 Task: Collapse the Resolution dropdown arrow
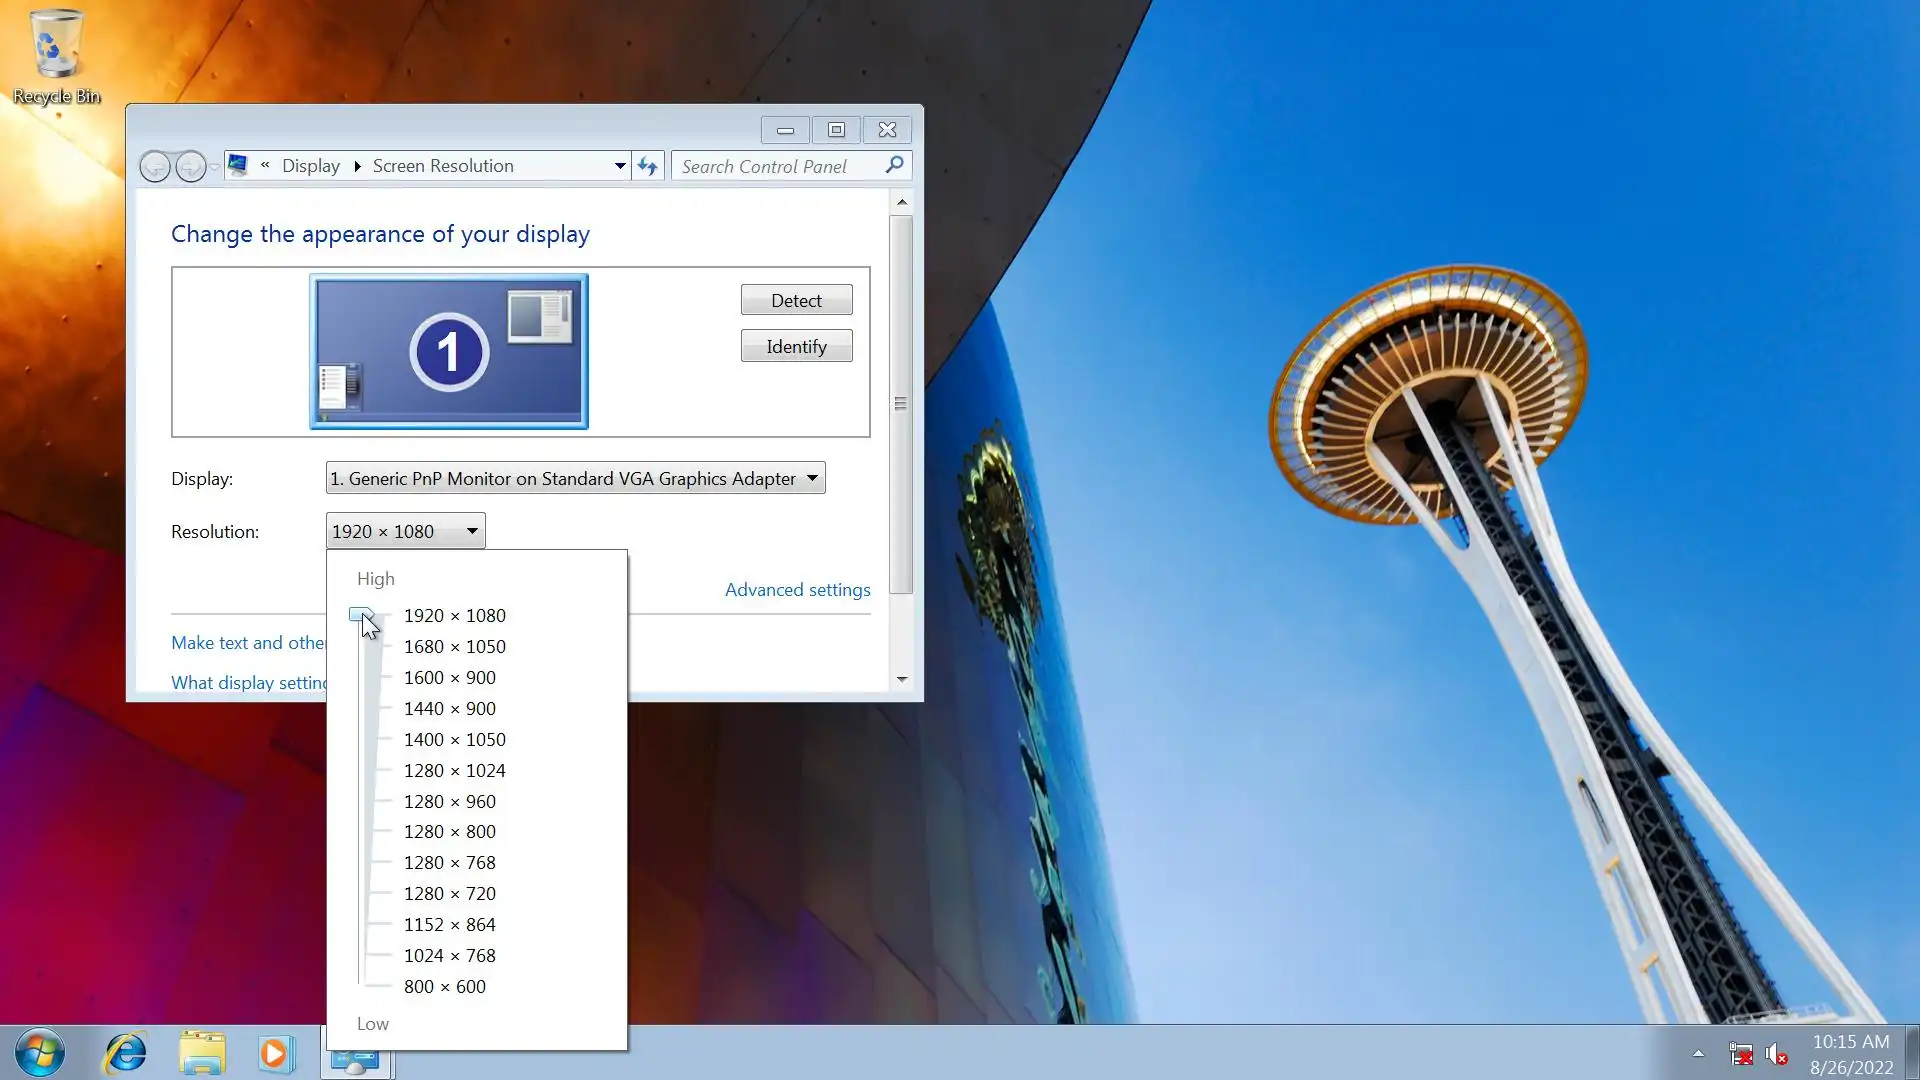click(472, 531)
